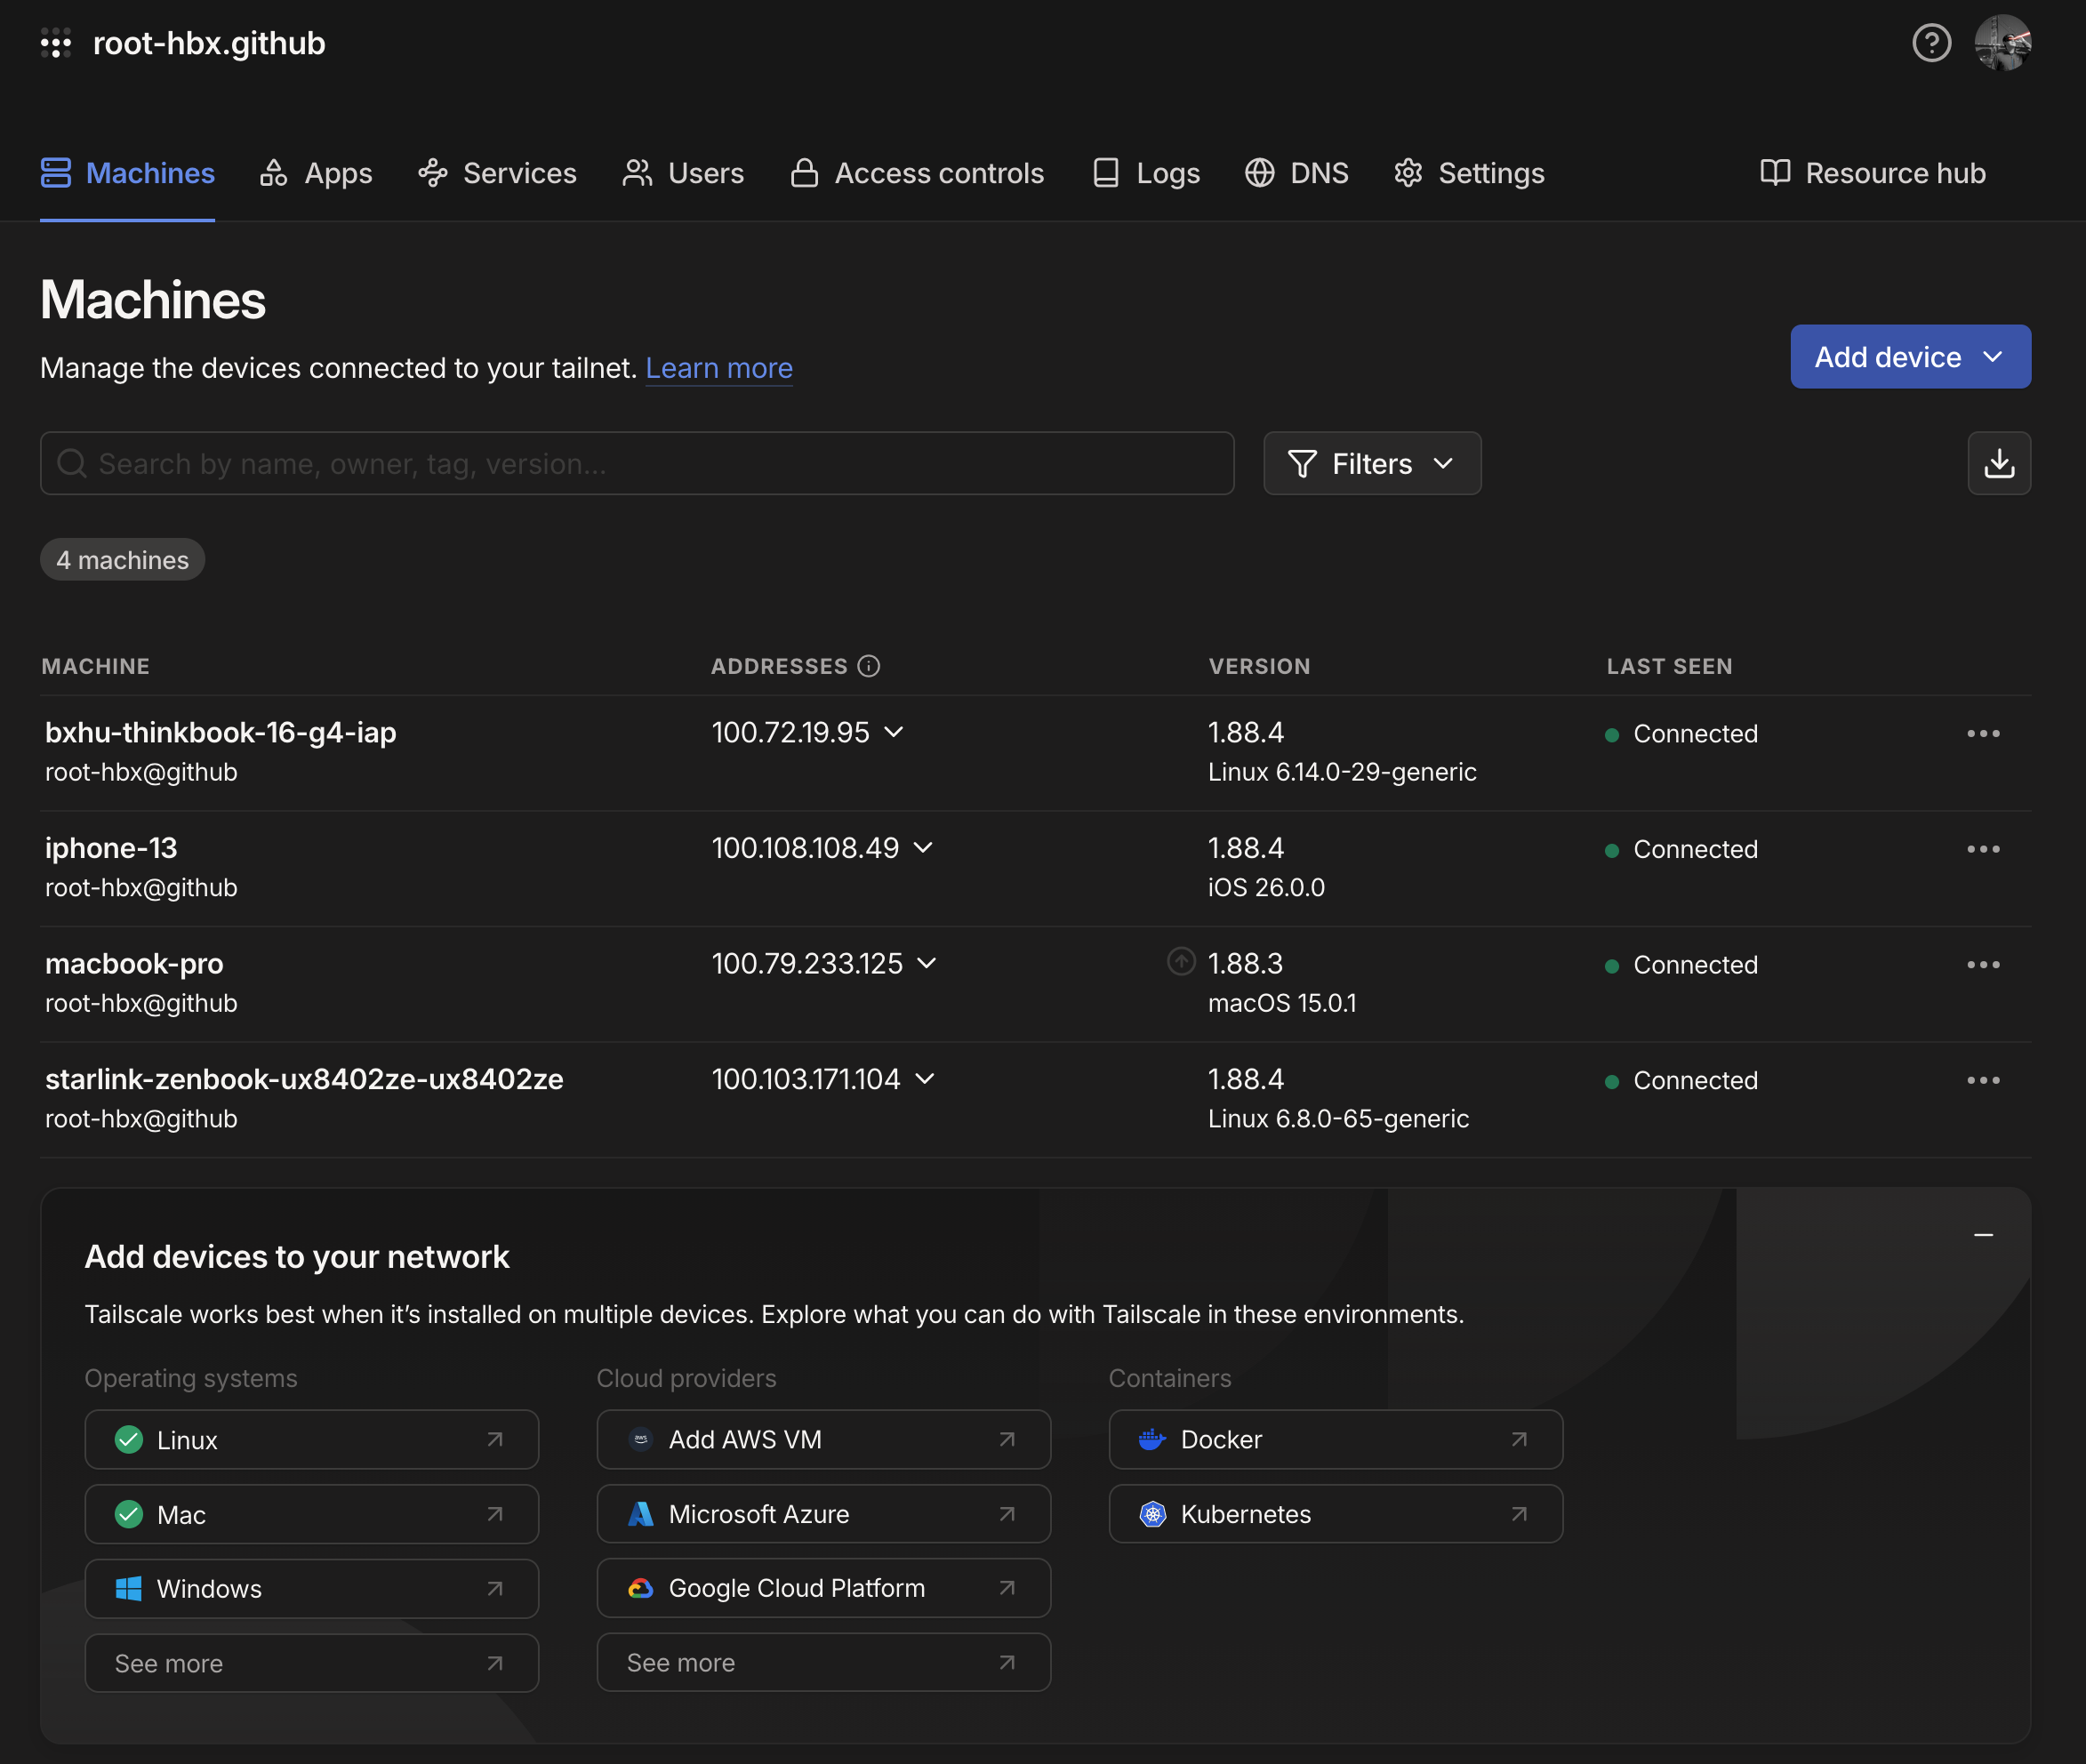Click the Docker container button
This screenshot has width=2086, height=1764.
click(x=1334, y=1439)
